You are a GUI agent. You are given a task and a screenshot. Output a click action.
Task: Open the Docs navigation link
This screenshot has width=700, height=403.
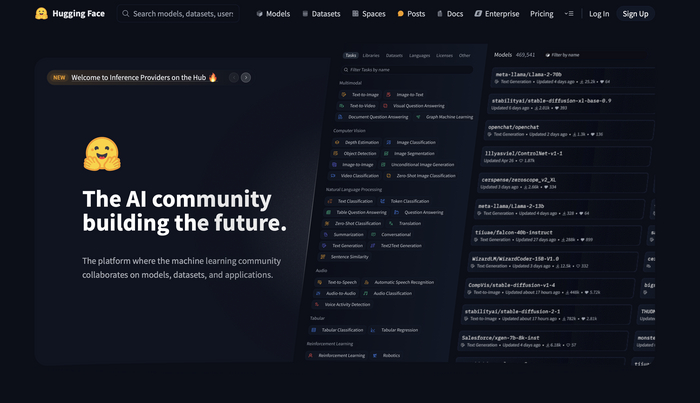450,14
